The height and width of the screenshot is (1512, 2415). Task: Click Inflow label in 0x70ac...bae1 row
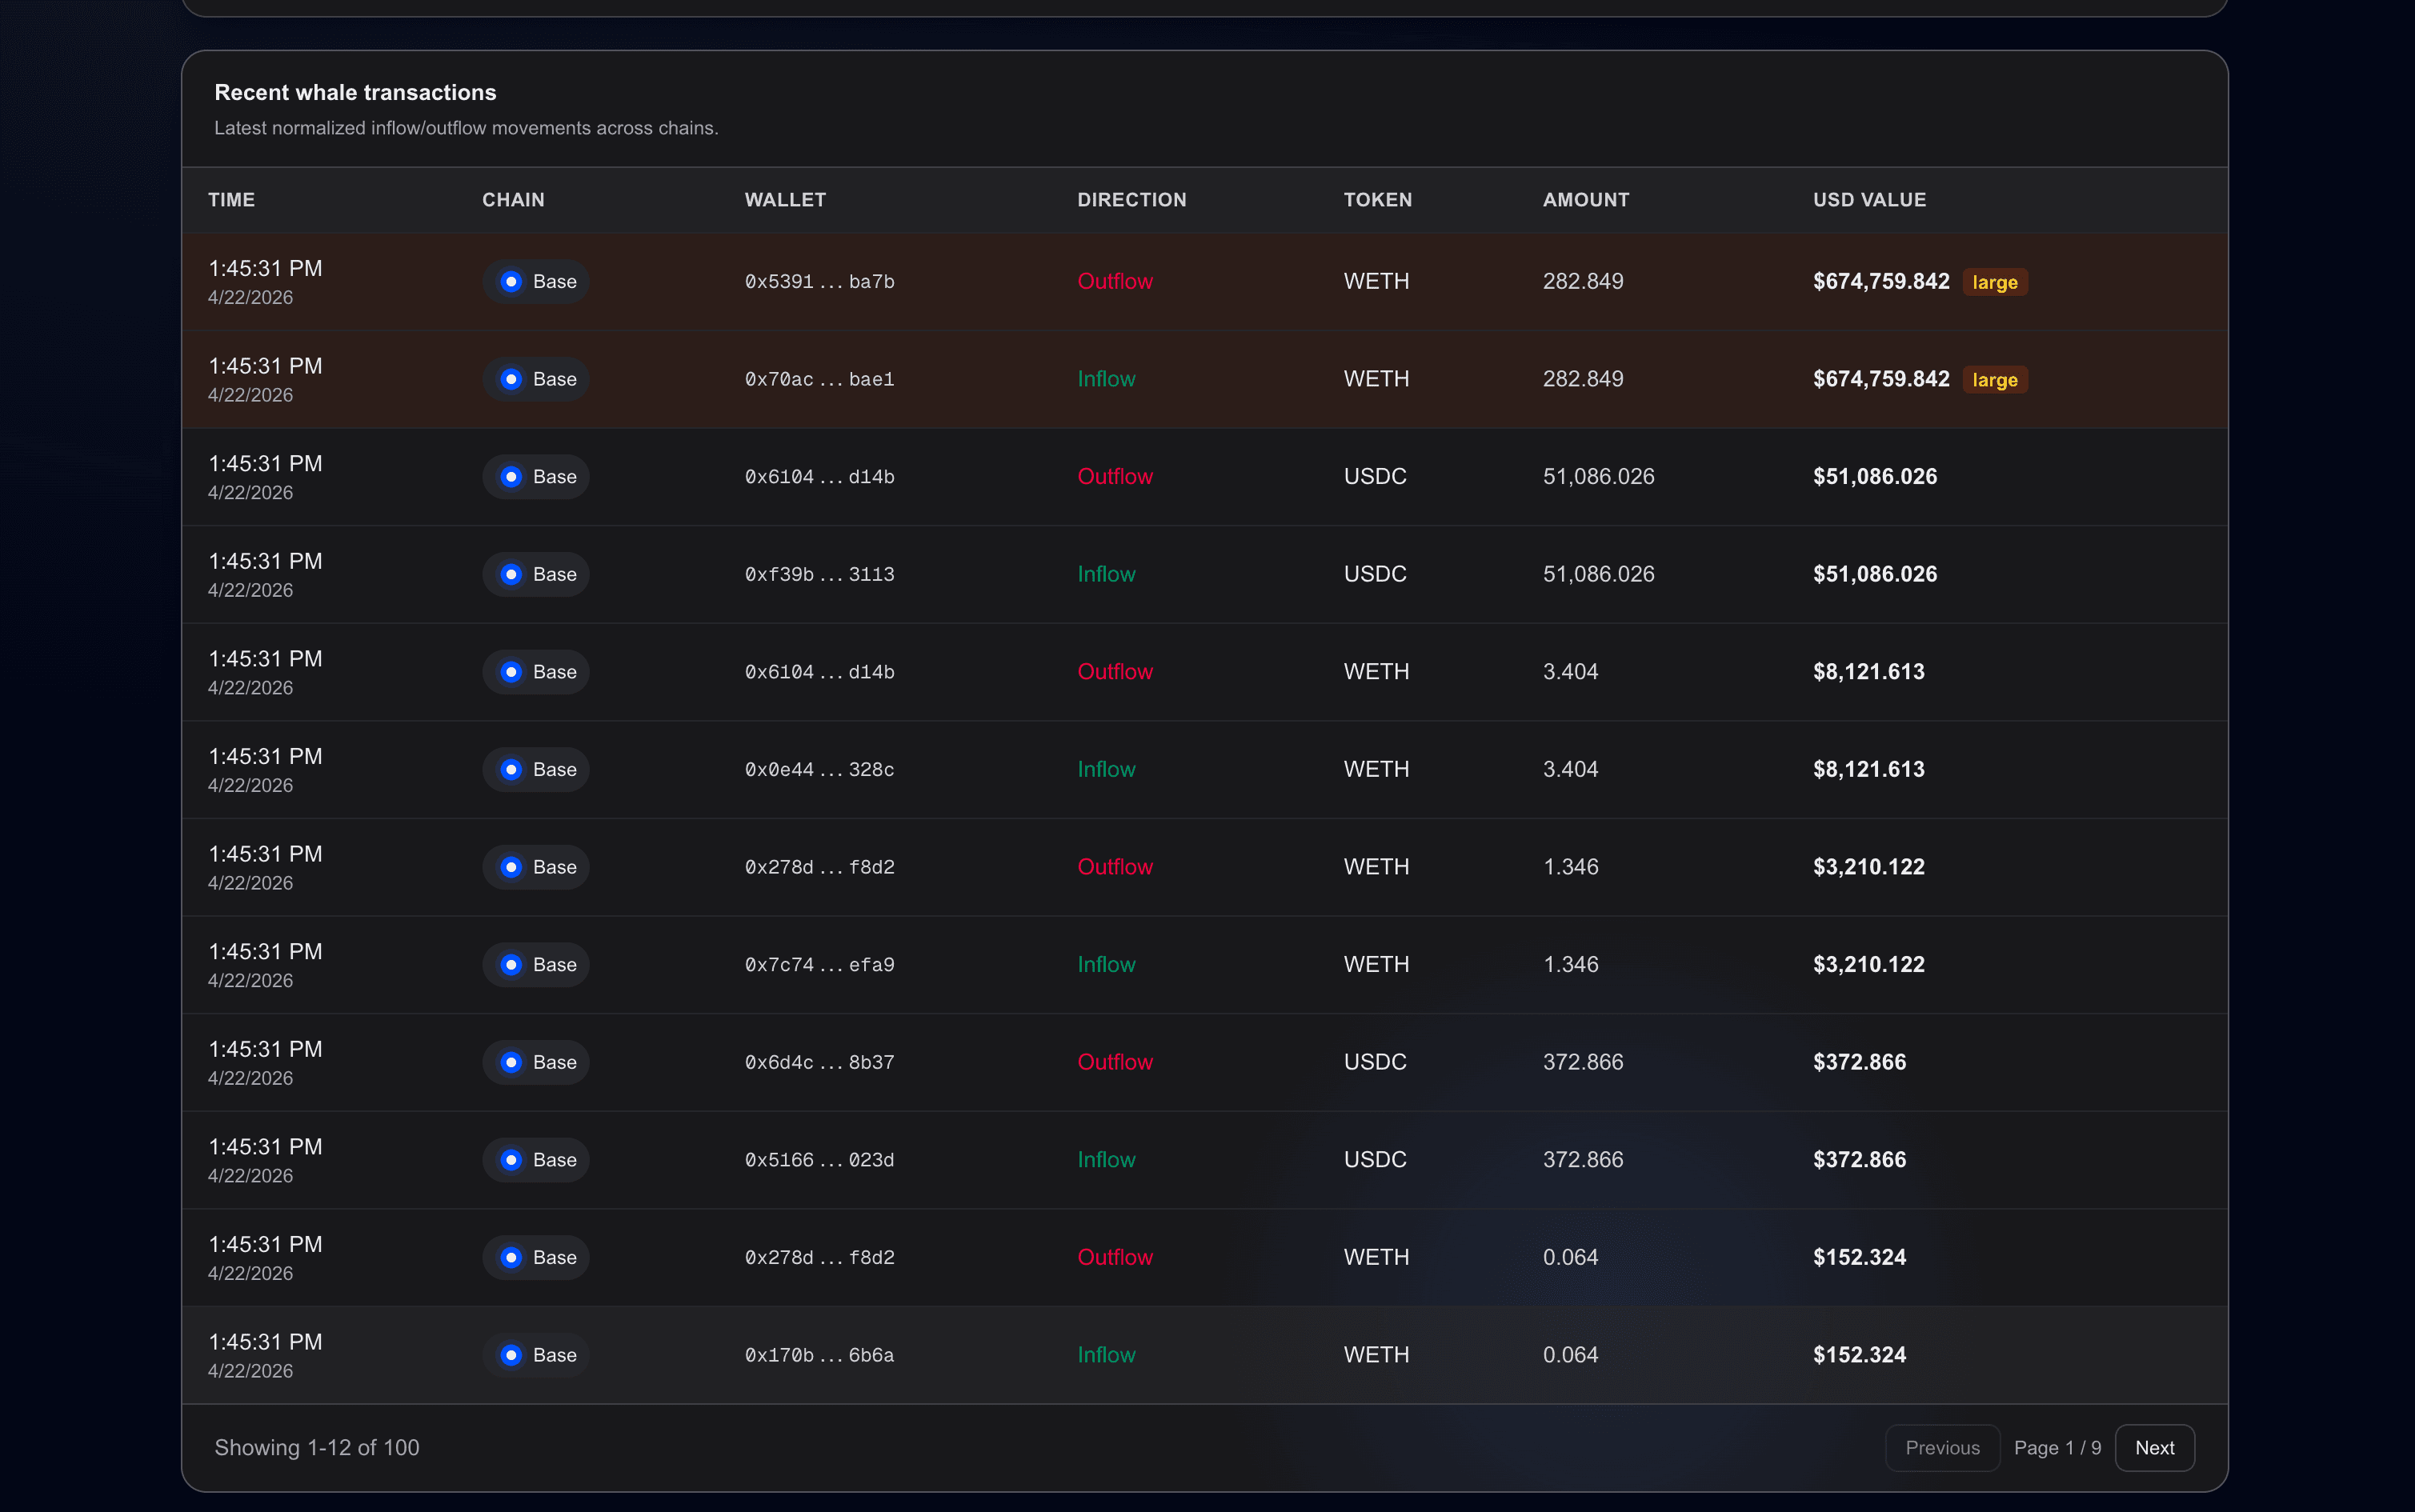(1105, 379)
